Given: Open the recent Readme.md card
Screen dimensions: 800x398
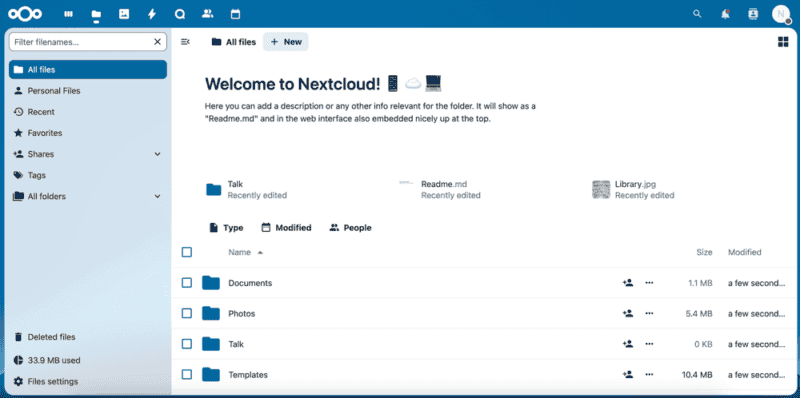Looking at the screenshot, I should (440, 189).
